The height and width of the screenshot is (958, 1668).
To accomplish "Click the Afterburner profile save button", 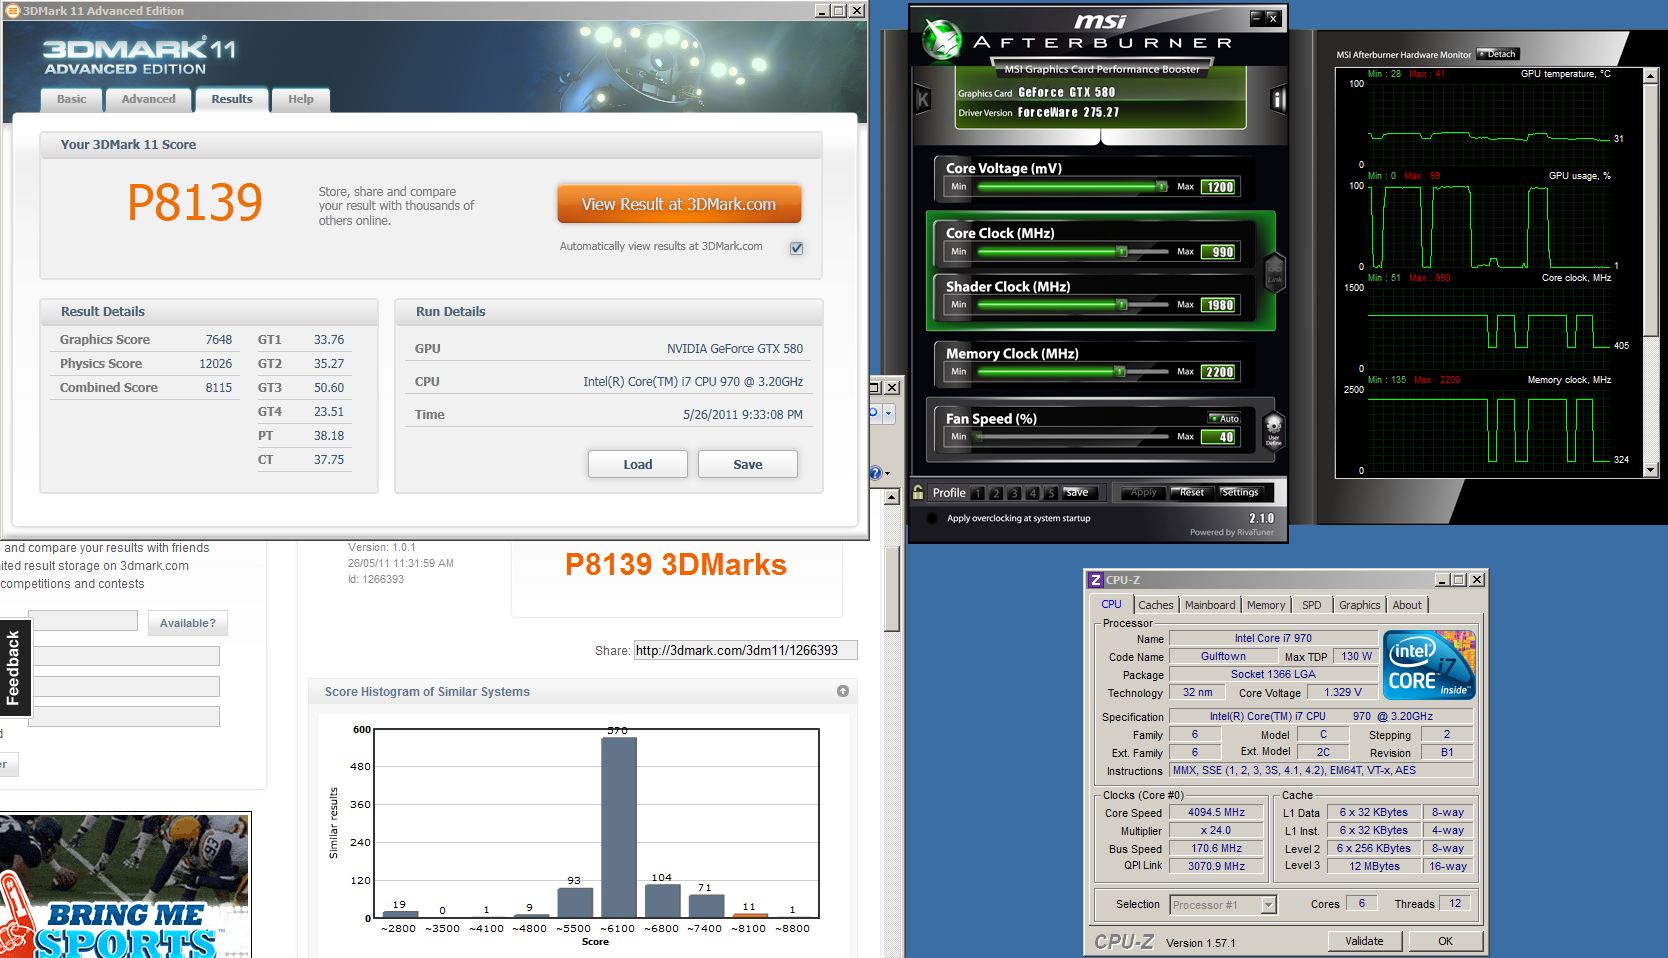I will [x=1078, y=492].
